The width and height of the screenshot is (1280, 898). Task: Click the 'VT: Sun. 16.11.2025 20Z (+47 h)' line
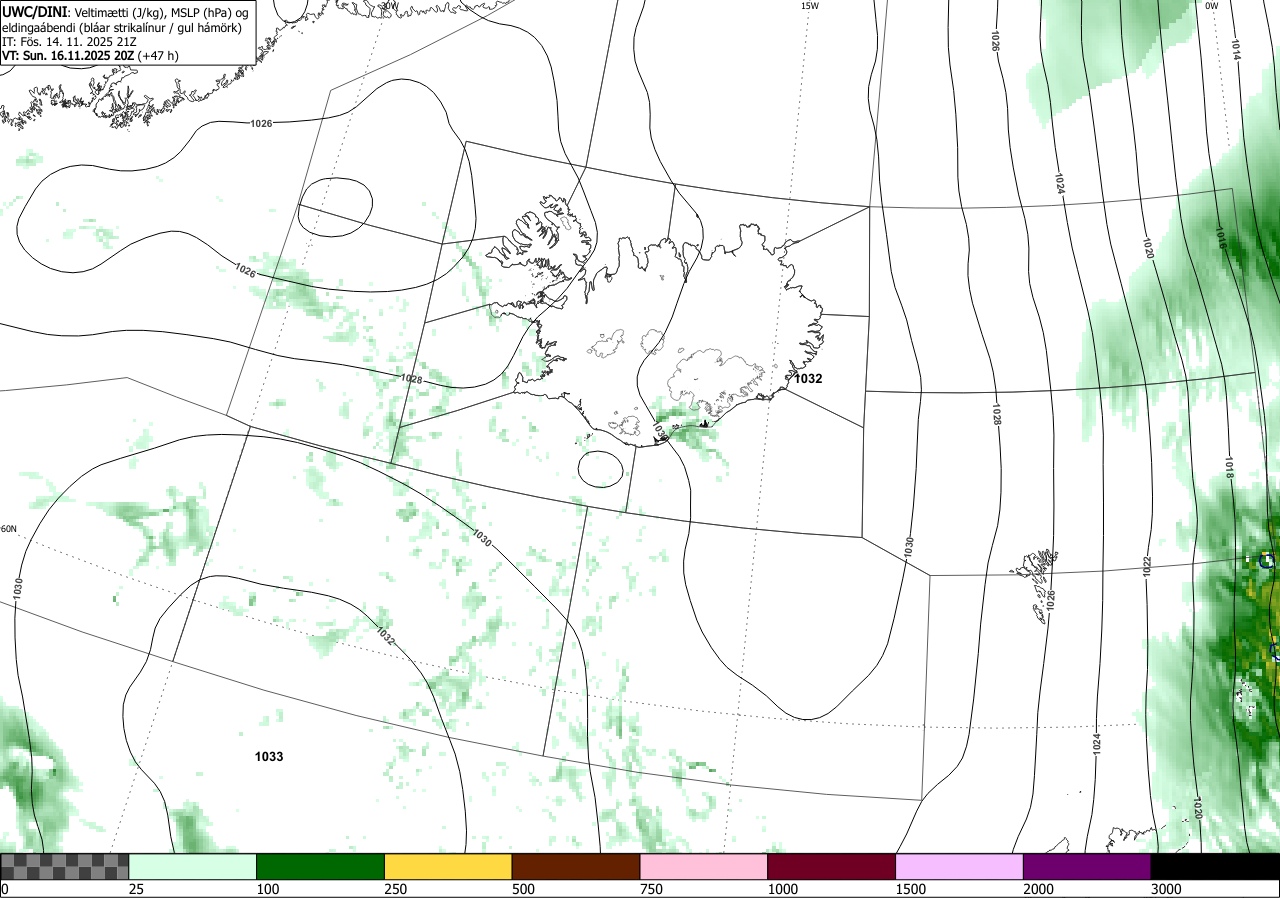91,56
